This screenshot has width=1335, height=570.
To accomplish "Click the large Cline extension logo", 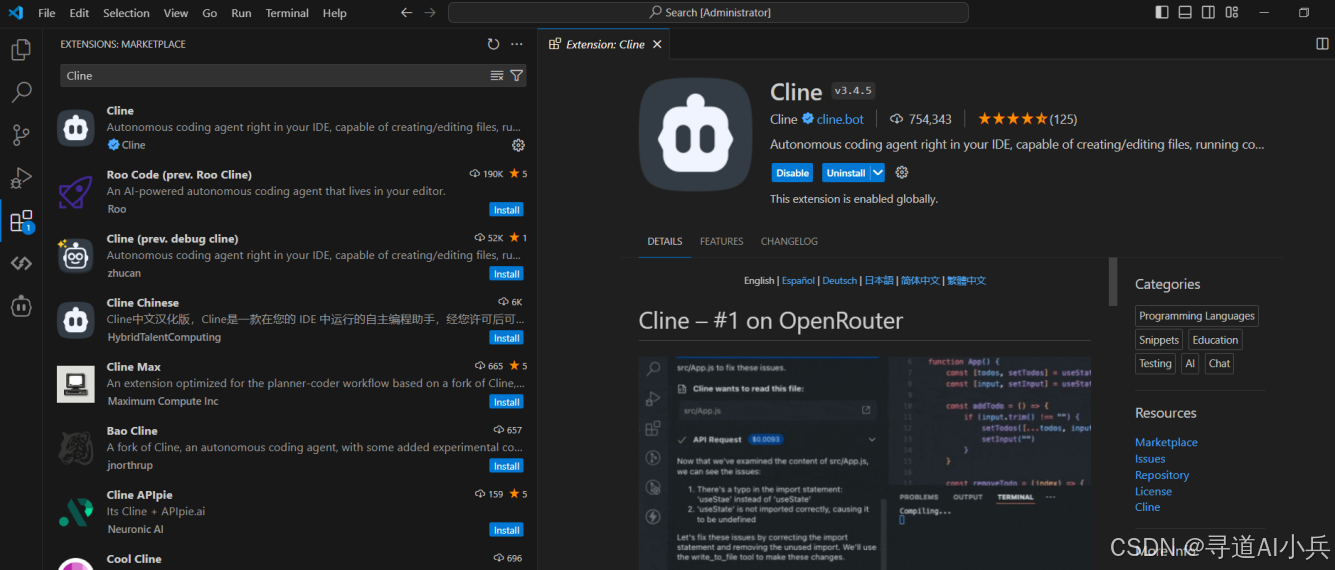I will (x=695, y=134).
